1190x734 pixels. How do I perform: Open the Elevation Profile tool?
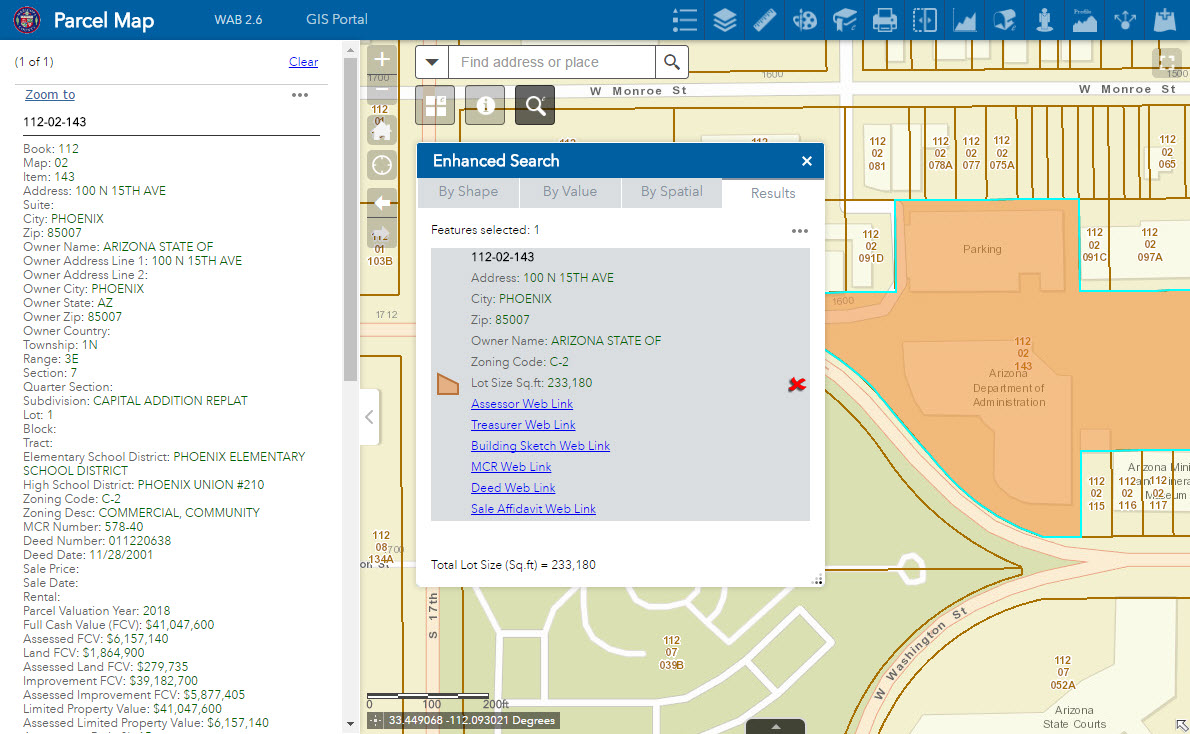pos(1085,20)
